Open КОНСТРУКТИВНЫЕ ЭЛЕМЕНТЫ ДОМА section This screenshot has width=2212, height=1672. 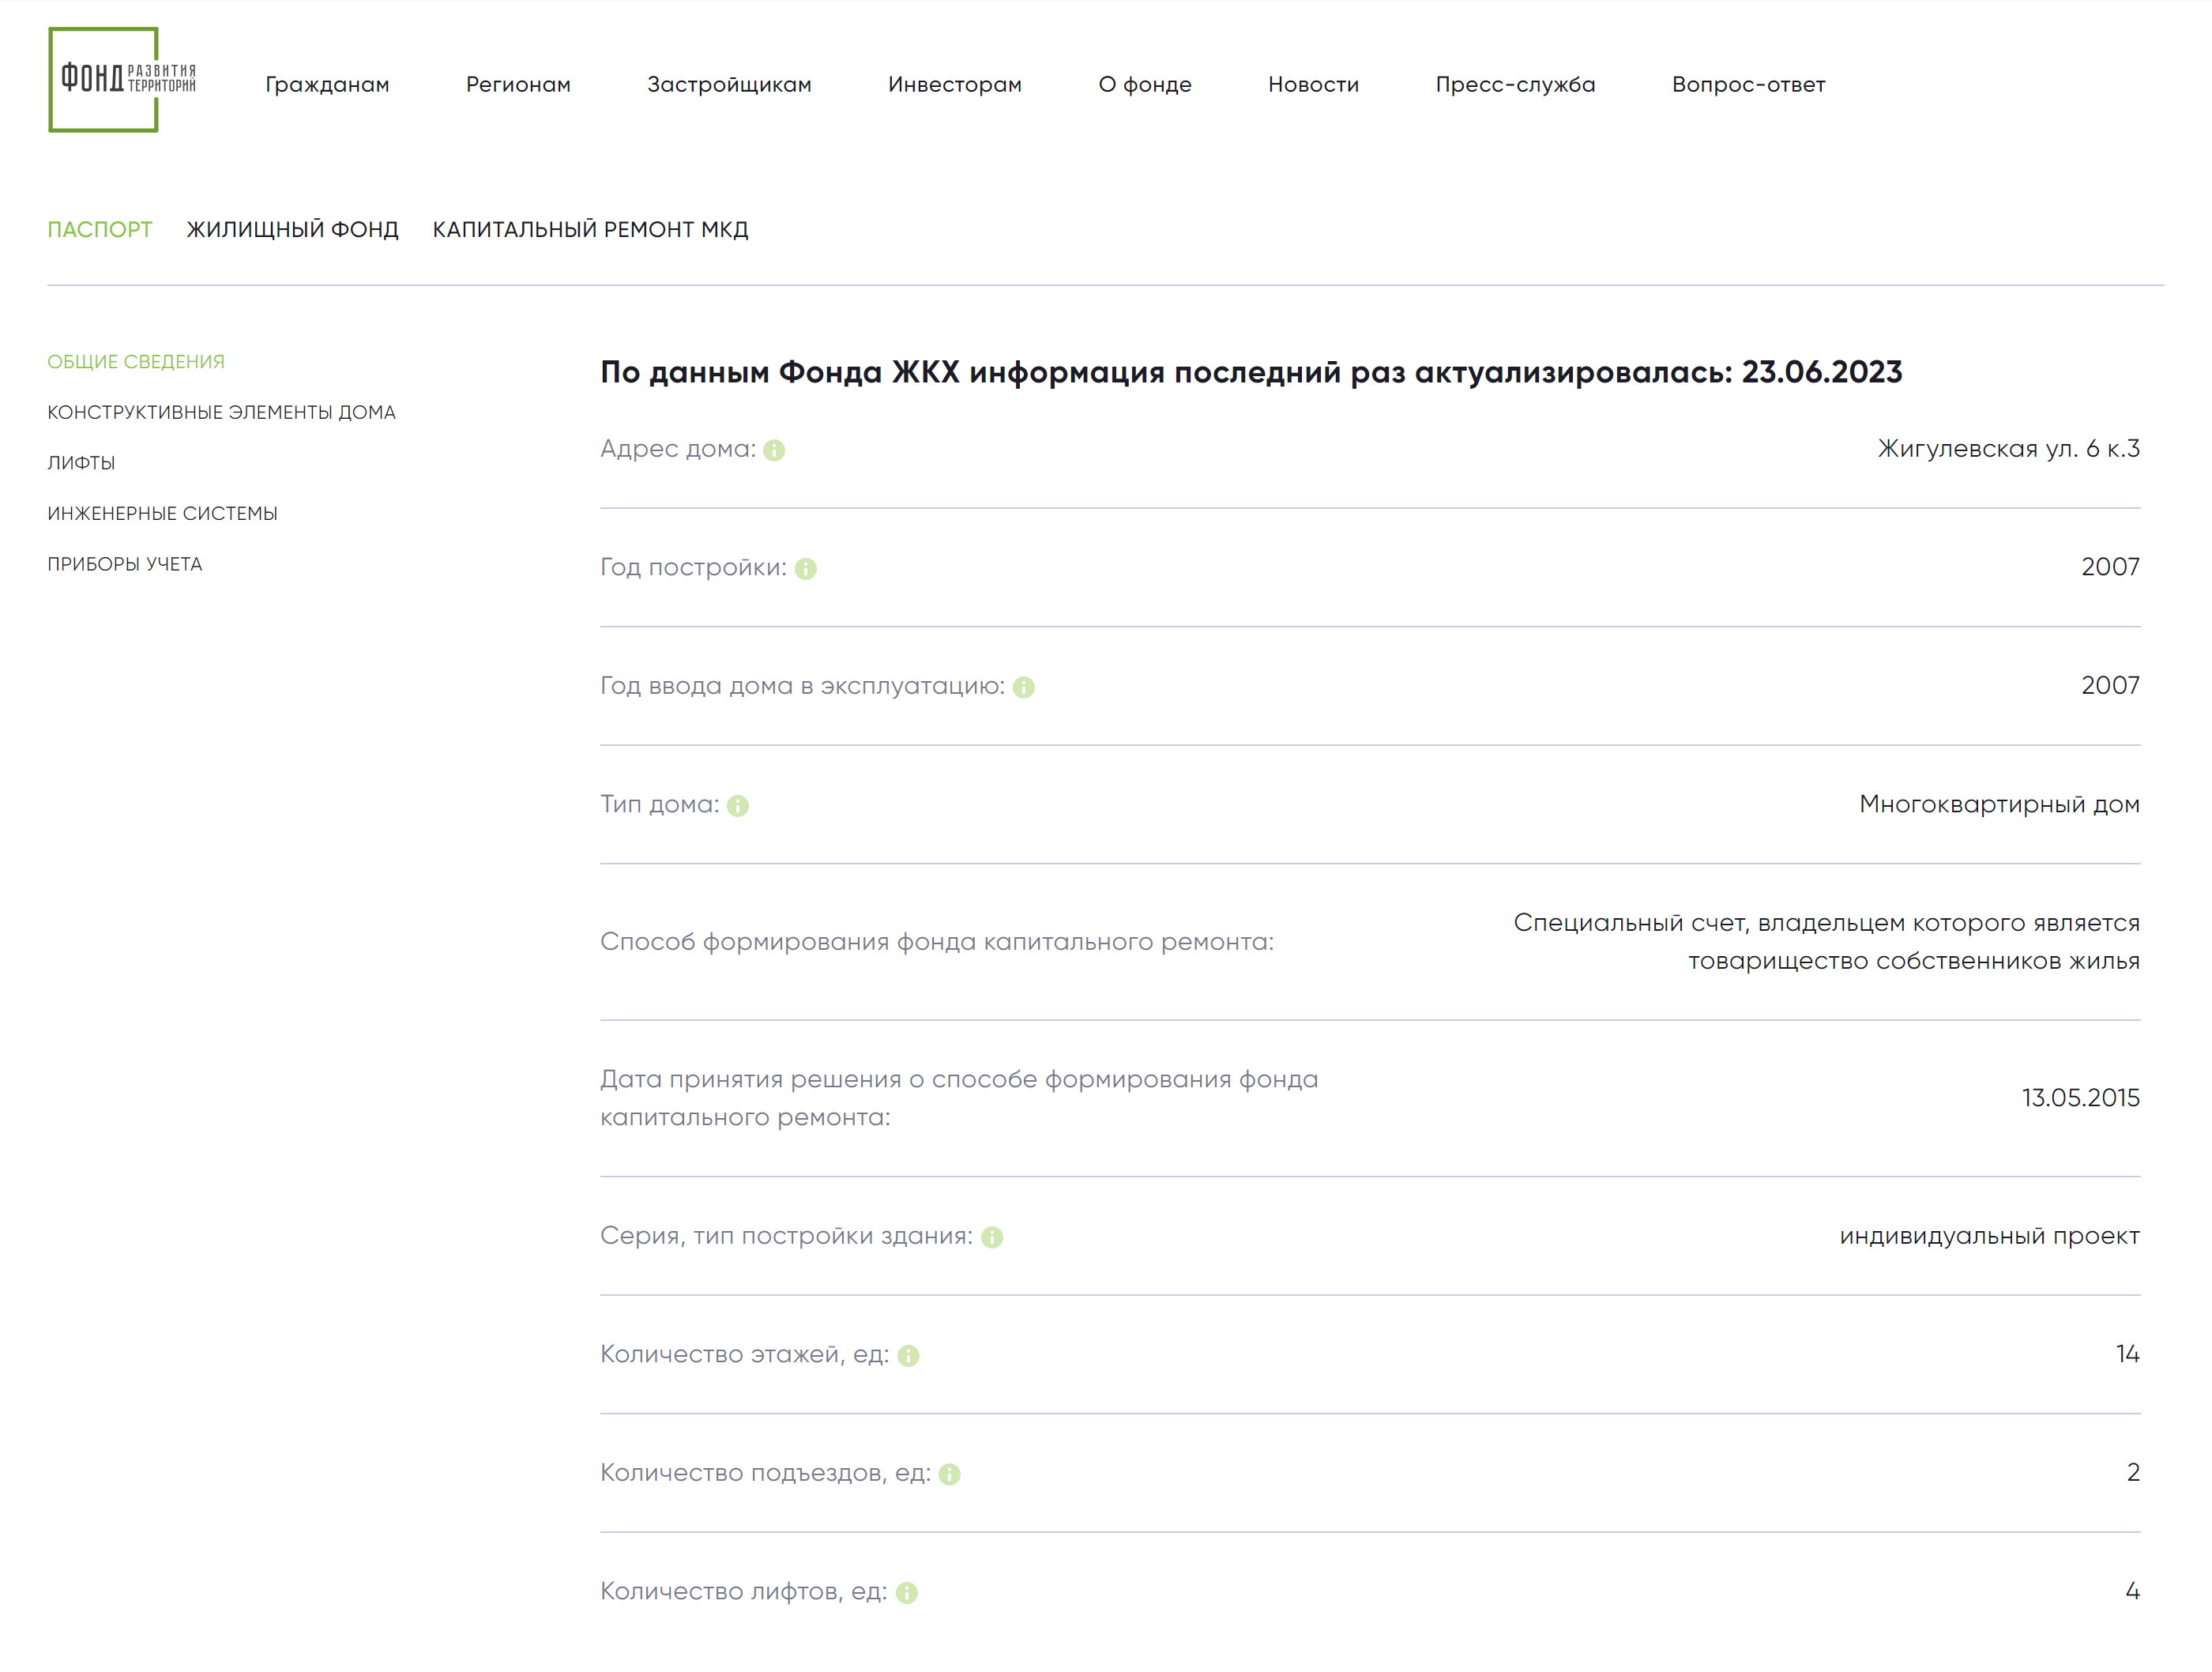pos(222,413)
